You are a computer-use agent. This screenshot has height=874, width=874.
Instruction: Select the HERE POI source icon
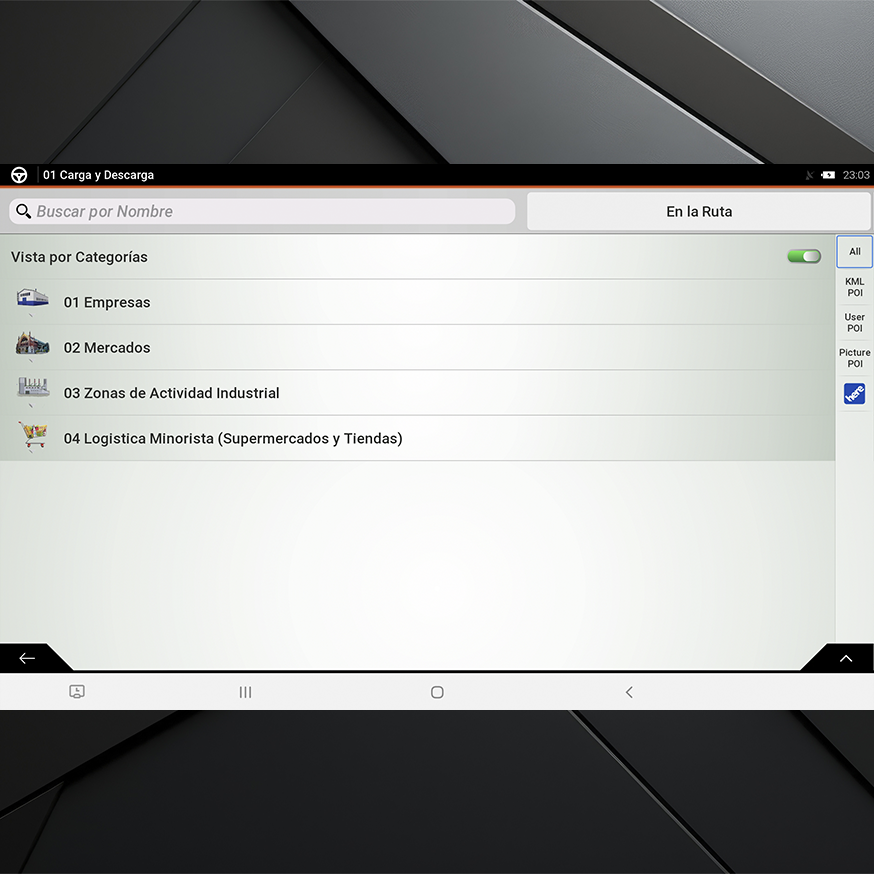click(854, 394)
